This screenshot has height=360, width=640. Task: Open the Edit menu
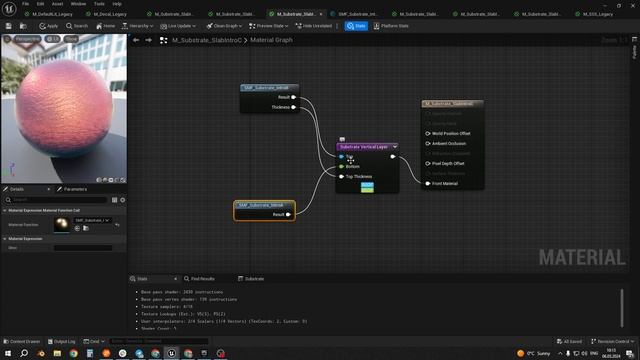(40, 4)
